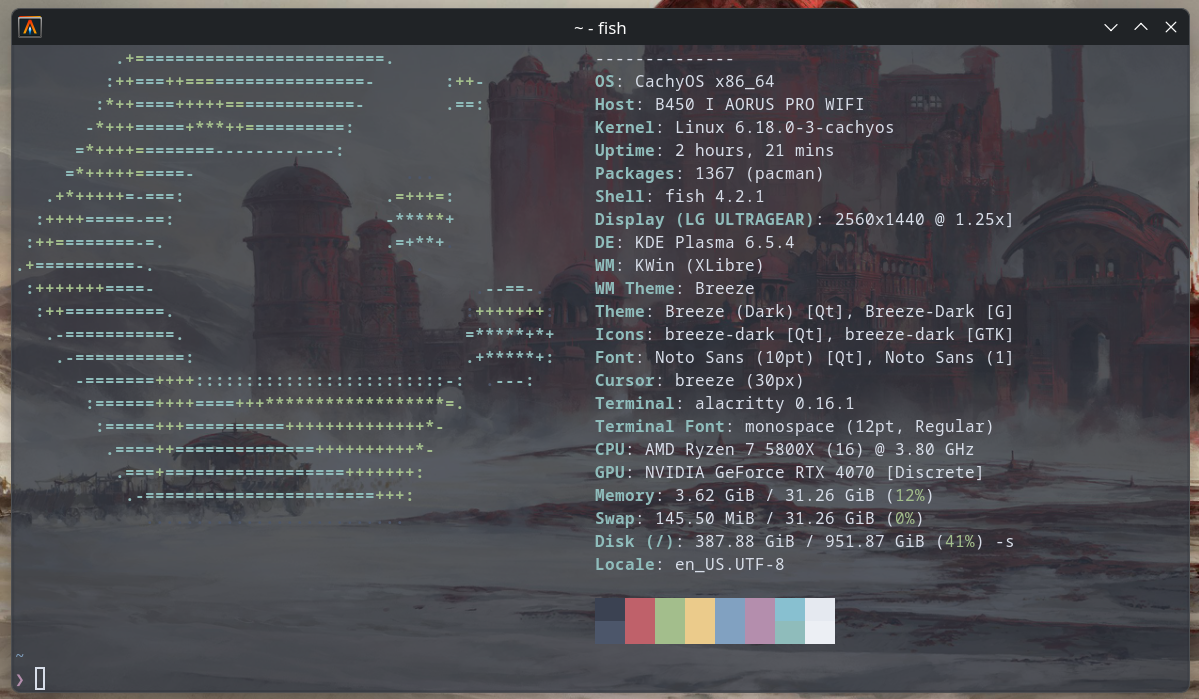Image resolution: width=1199 pixels, height=699 pixels.
Task: Click the 'Theme: Breeze (Dark) [Qt]' line
Action: click(804, 311)
